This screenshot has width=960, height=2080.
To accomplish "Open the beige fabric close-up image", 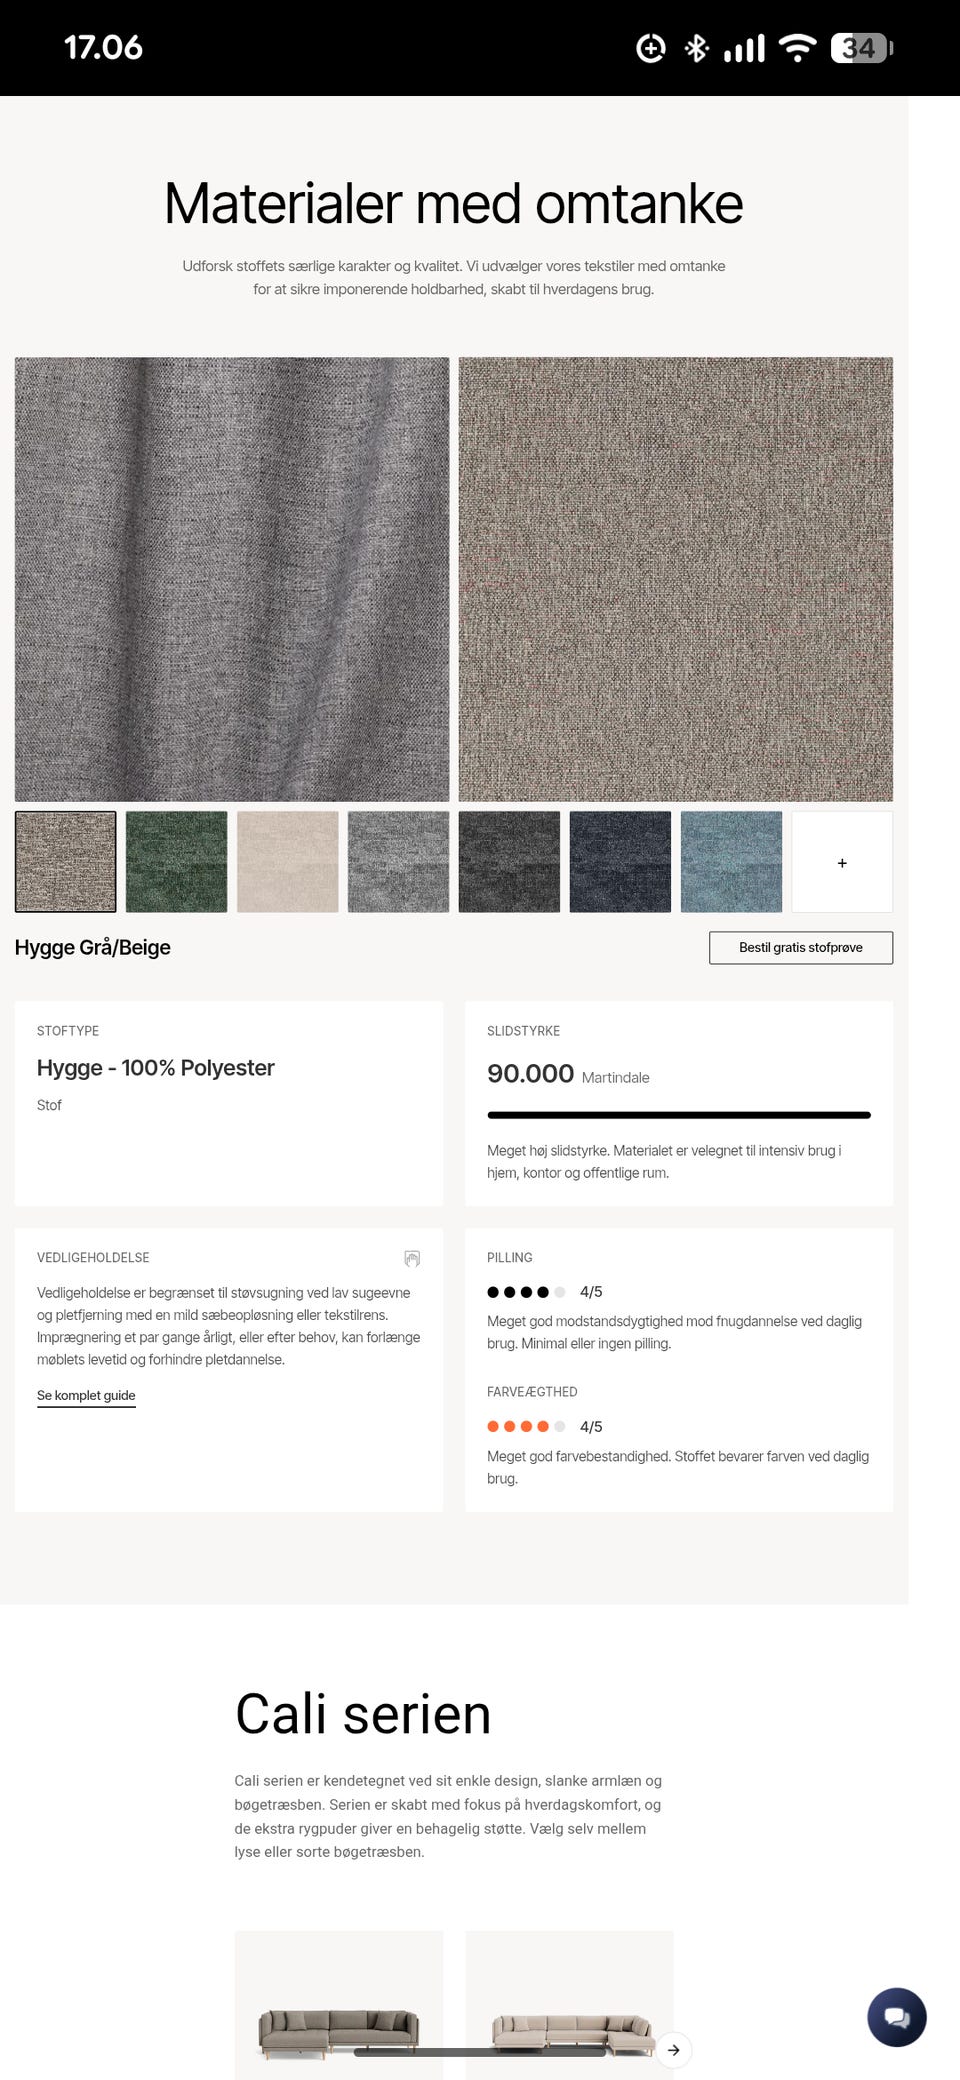I will click(x=676, y=579).
